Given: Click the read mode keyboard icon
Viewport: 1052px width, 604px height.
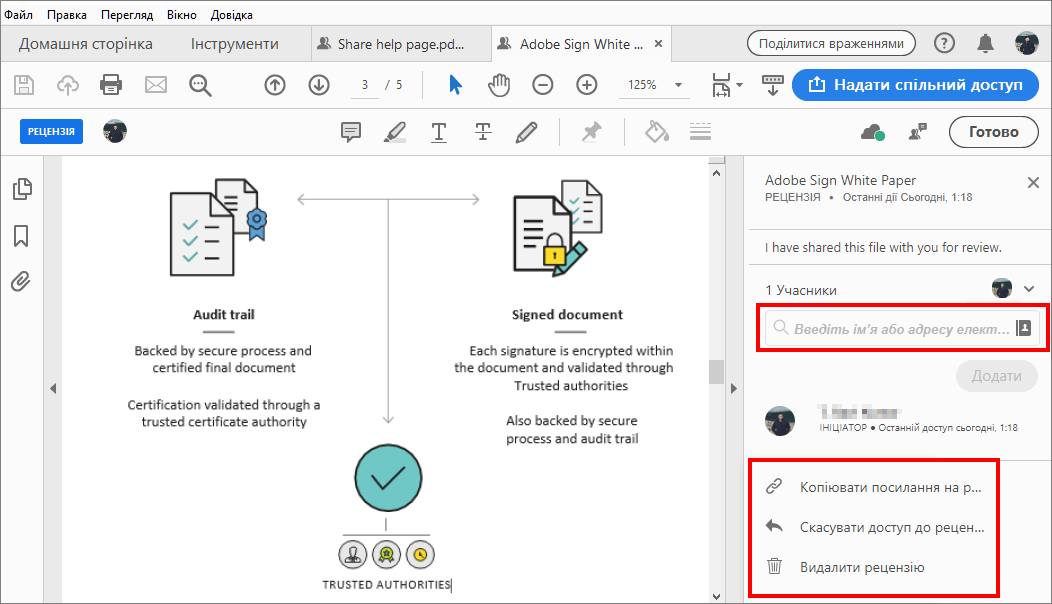Looking at the screenshot, I should tap(773, 85).
